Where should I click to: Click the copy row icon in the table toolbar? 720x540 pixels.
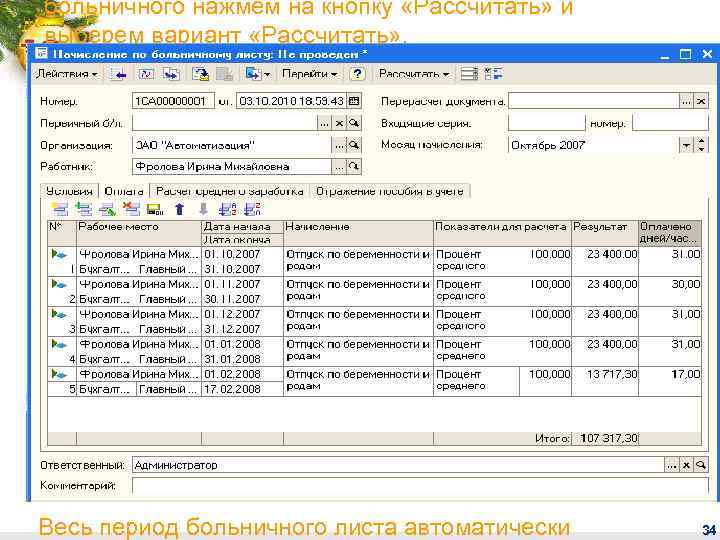pyautogui.click(x=84, y=209)
